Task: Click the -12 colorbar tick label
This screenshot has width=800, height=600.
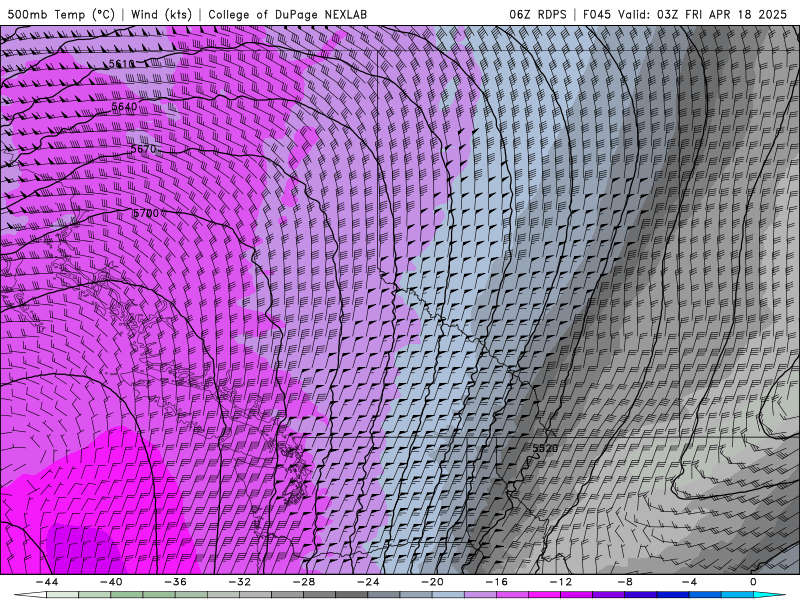Action: 561,582
